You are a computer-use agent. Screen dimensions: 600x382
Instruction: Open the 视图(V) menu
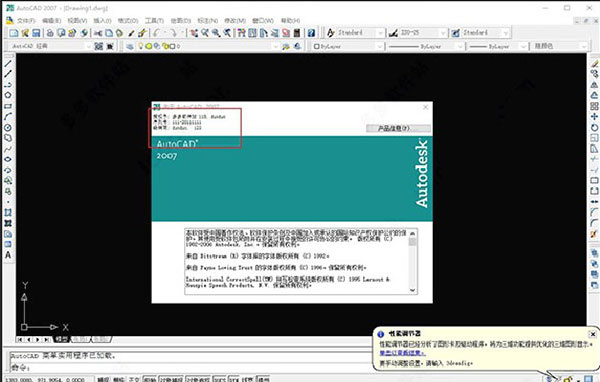point(77,20)
